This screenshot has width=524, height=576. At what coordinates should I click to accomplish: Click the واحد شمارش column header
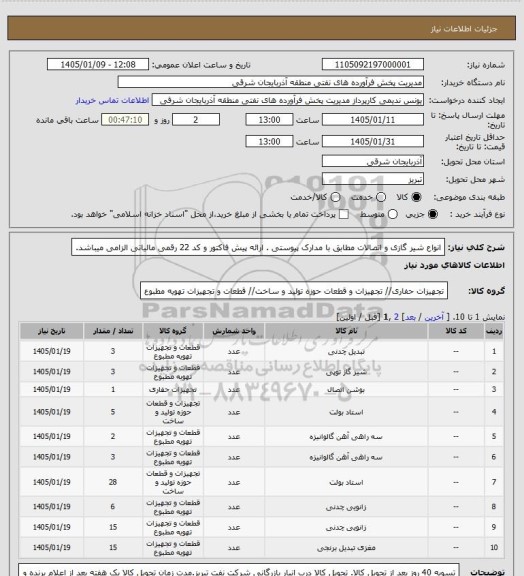[234, 331]
